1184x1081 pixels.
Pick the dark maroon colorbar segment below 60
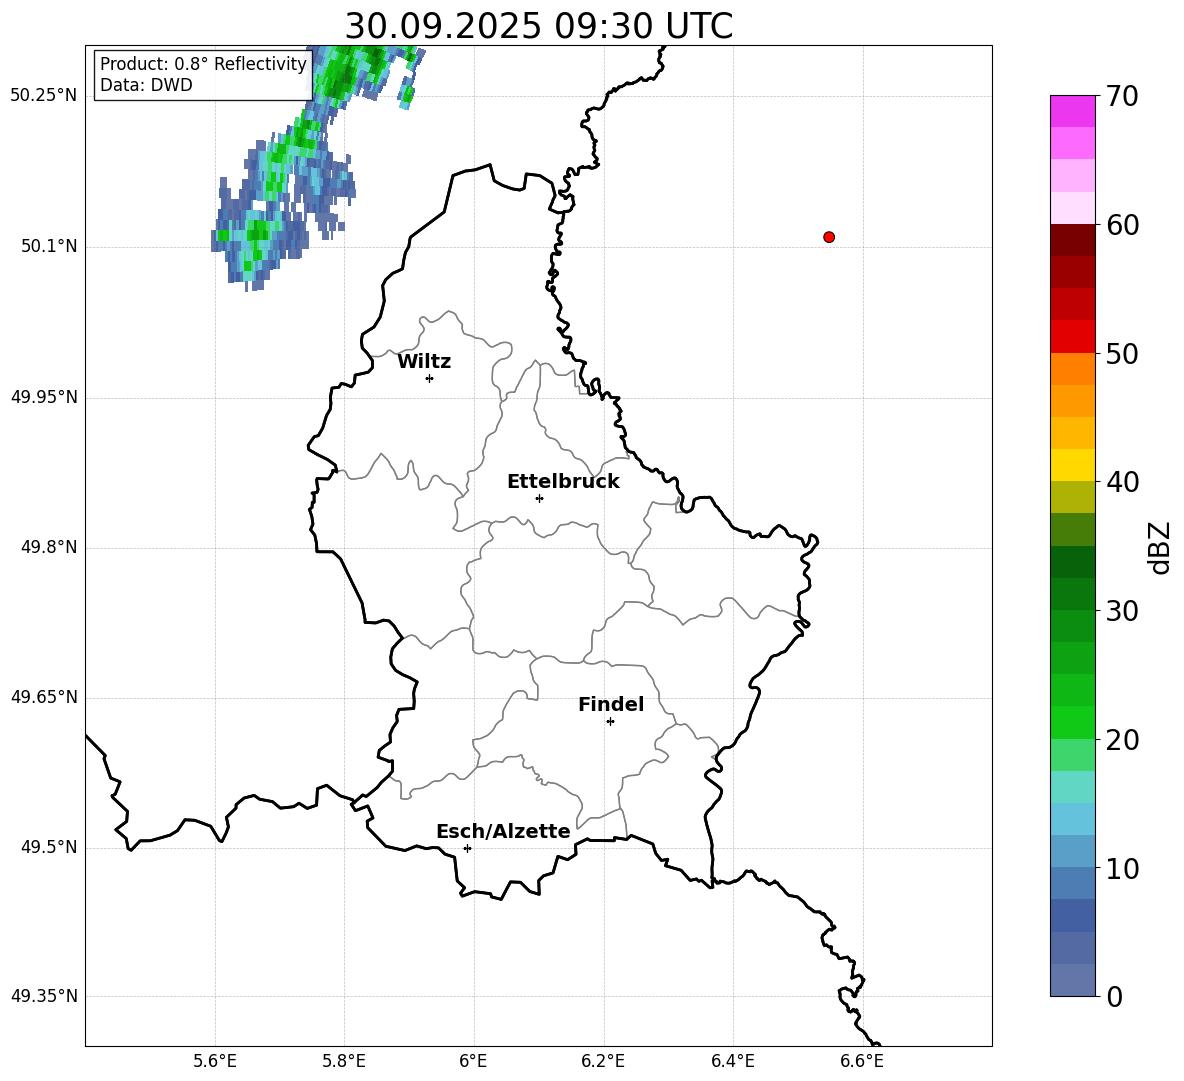pos(1072,240)
